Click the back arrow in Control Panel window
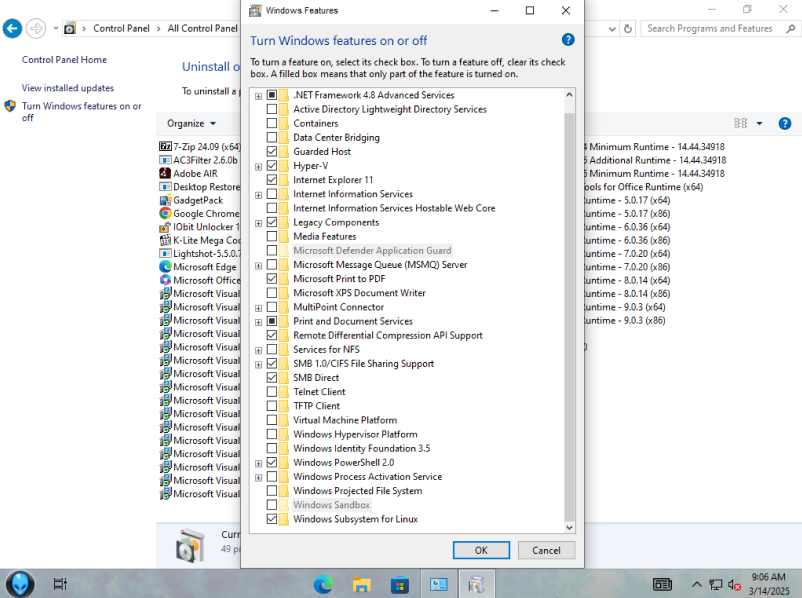The image size is (802, 598). (13, 29)
